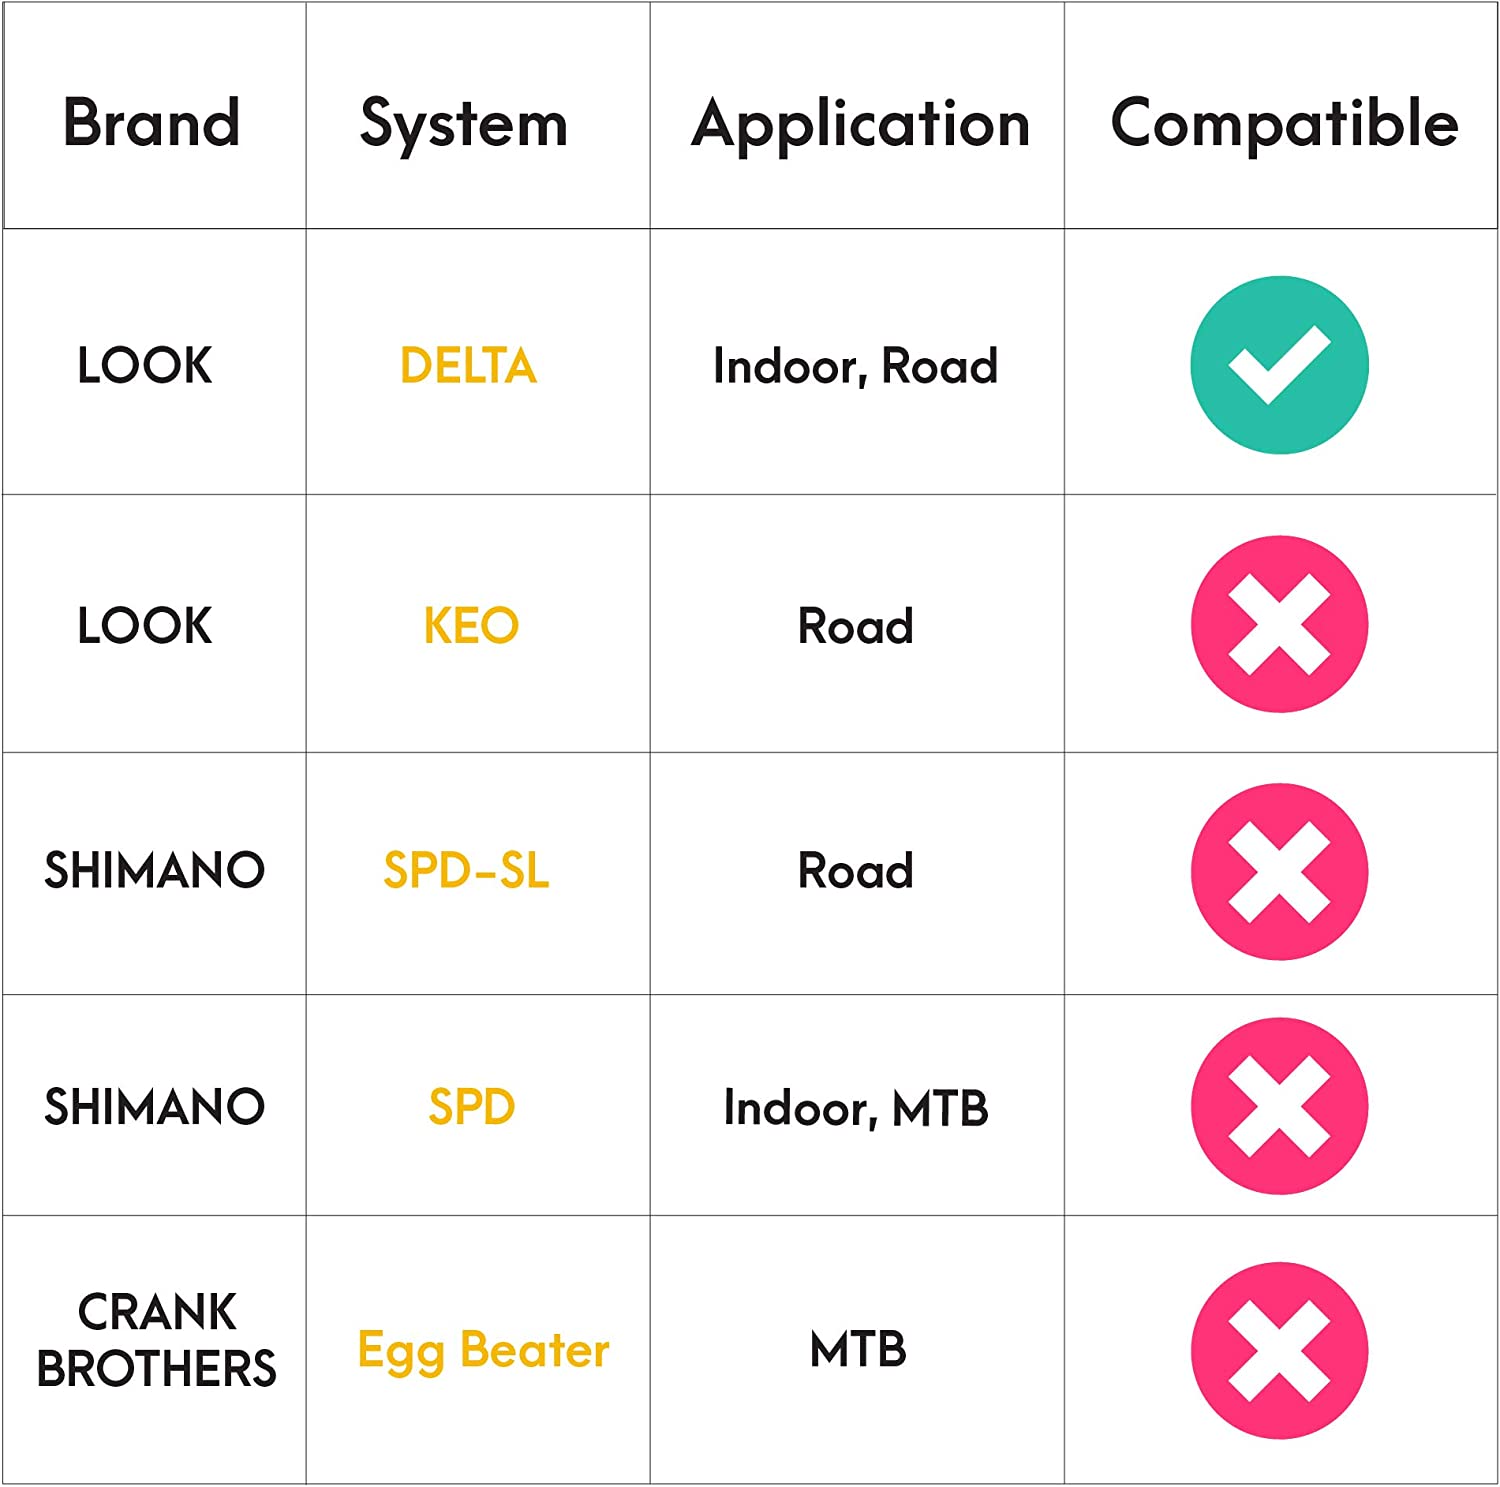Click the Compatible column header

pyautogui.click(x=1284, y=123)
